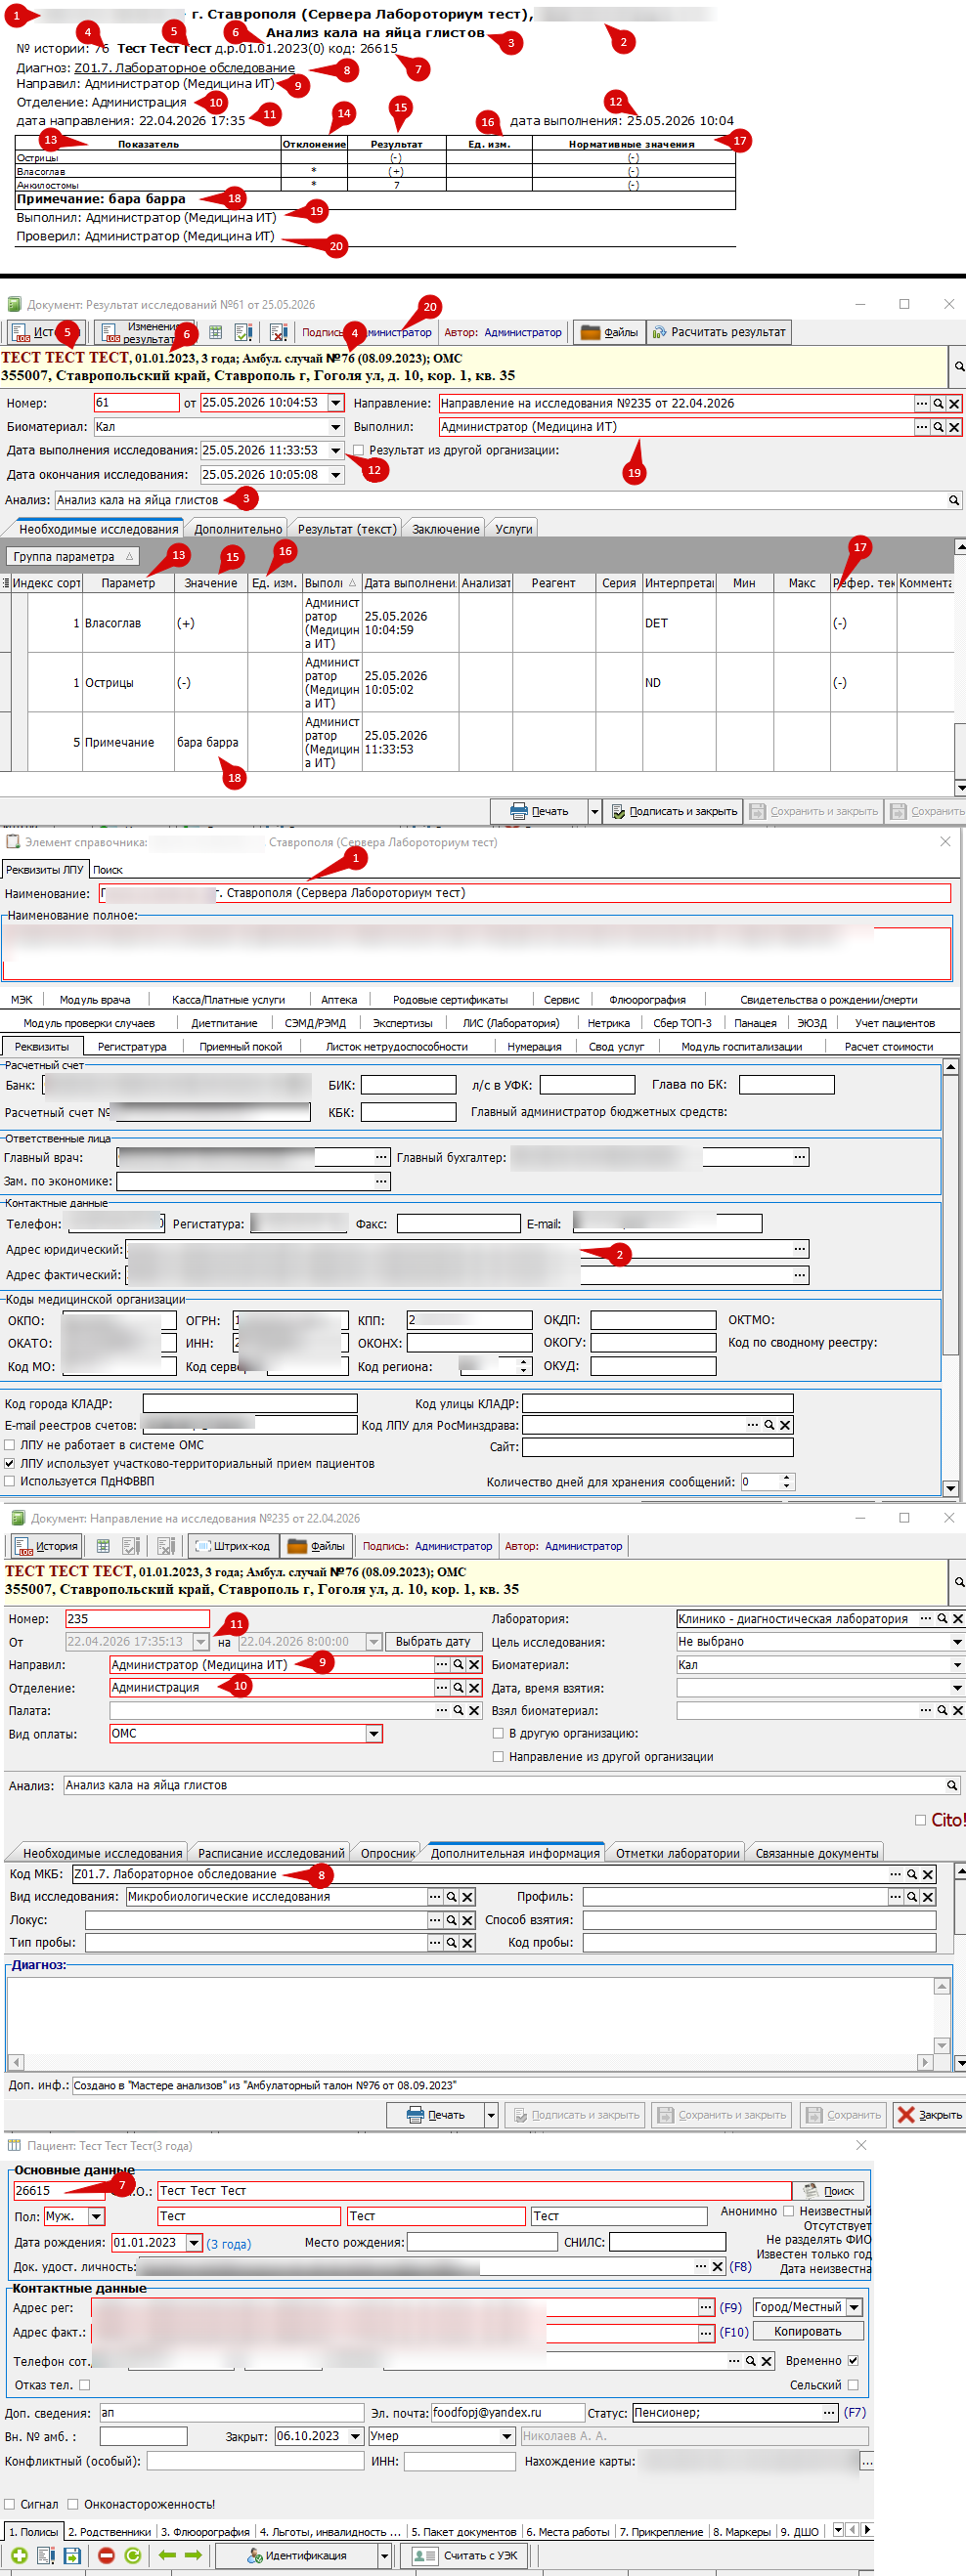966x2576 pixels.
Task: Click Количество дней stepper up arrow
Action: [787, 1477]
